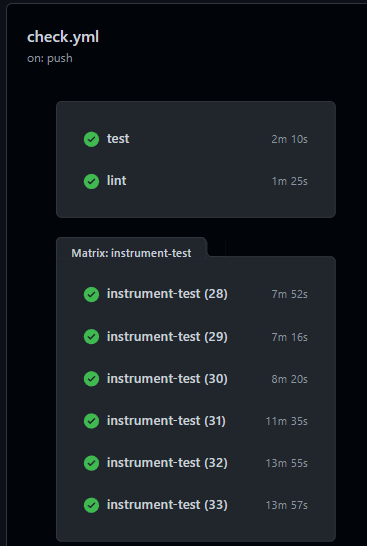367x546 pixels.
Task: Collapse the Matrix: instrument-test group tab
Action: point(131,253)
